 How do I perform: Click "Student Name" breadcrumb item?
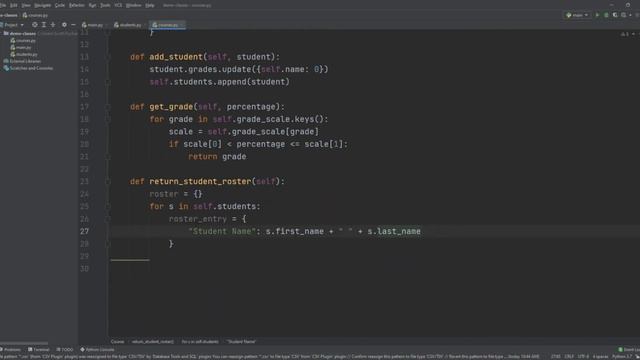(x=241, y=342)
